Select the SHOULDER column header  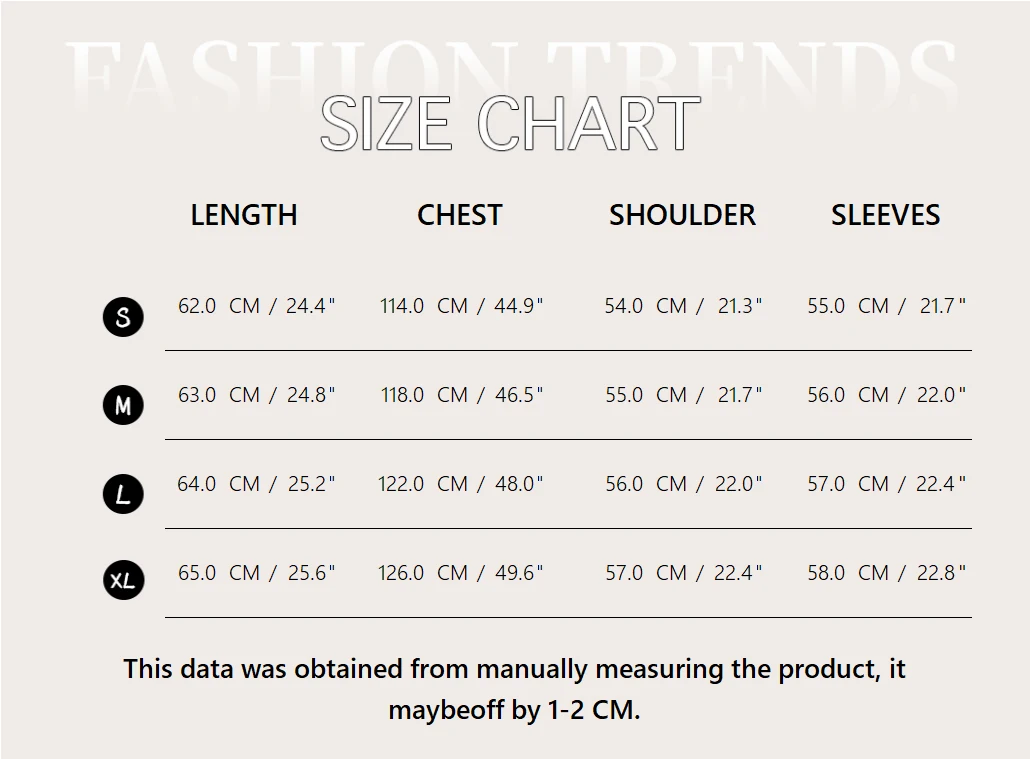point(682,215)
